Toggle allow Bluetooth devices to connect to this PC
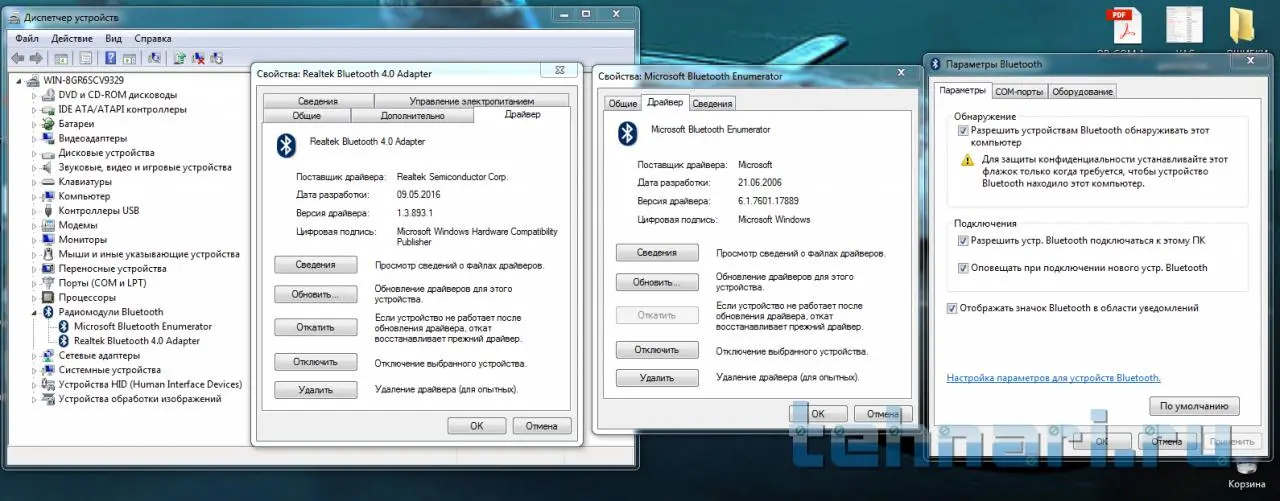This screenshot has width=1280, height=501. [x=963, y=241]
